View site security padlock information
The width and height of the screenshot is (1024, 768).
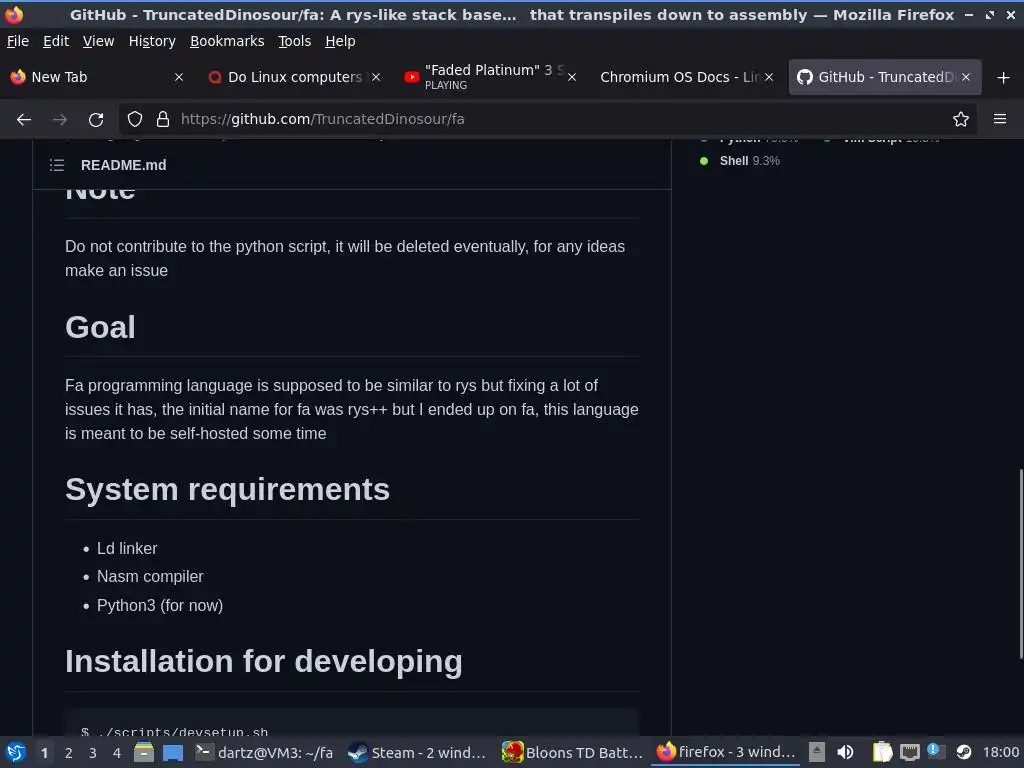tap(163, 120)
